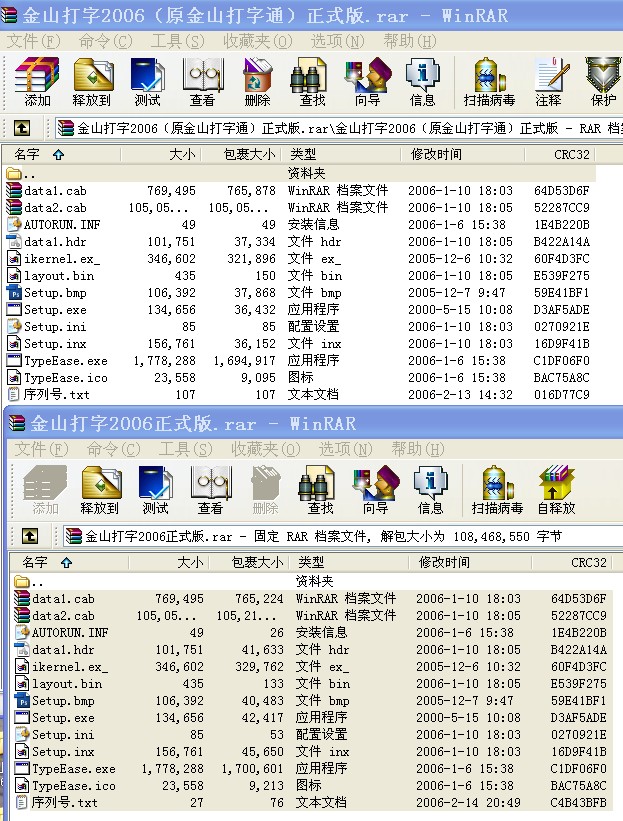
Task: Open the 帮助(H) menu in the lower window
Action: [x=418, y=449]
